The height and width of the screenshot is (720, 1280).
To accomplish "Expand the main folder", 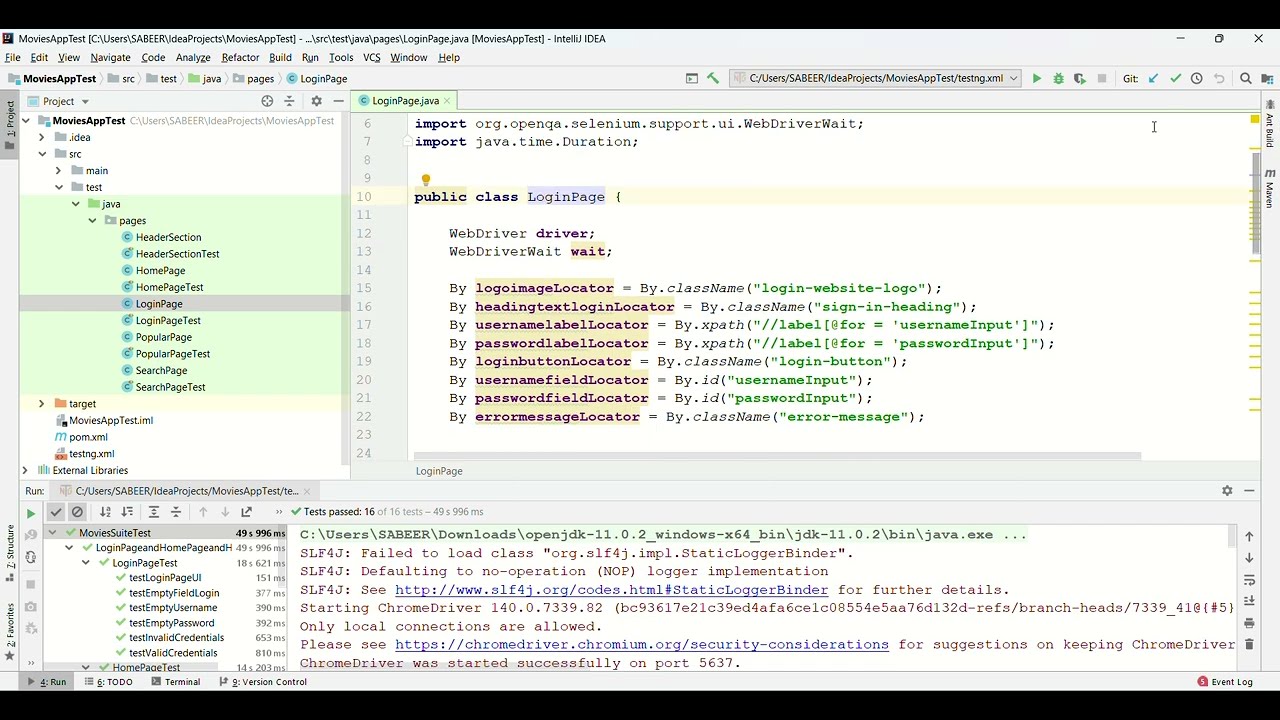I will (x=58, y=171).
